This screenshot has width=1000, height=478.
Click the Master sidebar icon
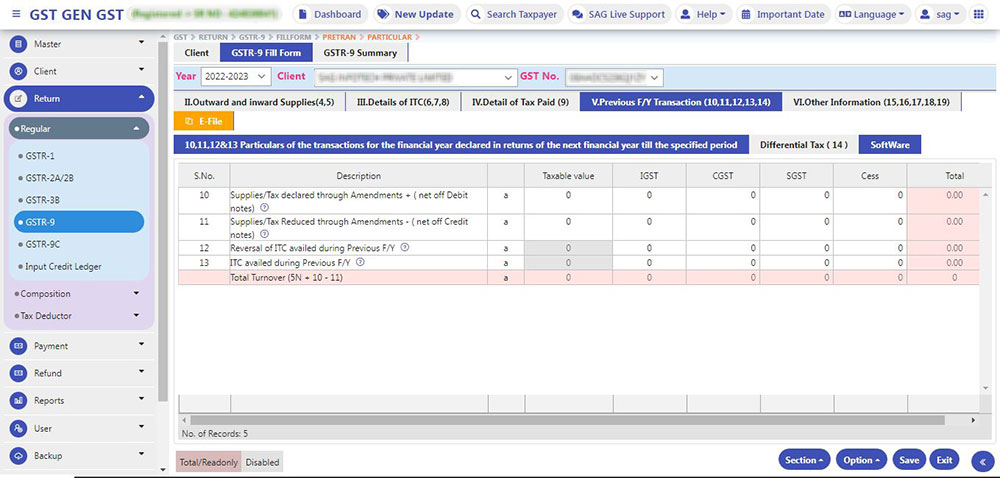coord(19,44)
